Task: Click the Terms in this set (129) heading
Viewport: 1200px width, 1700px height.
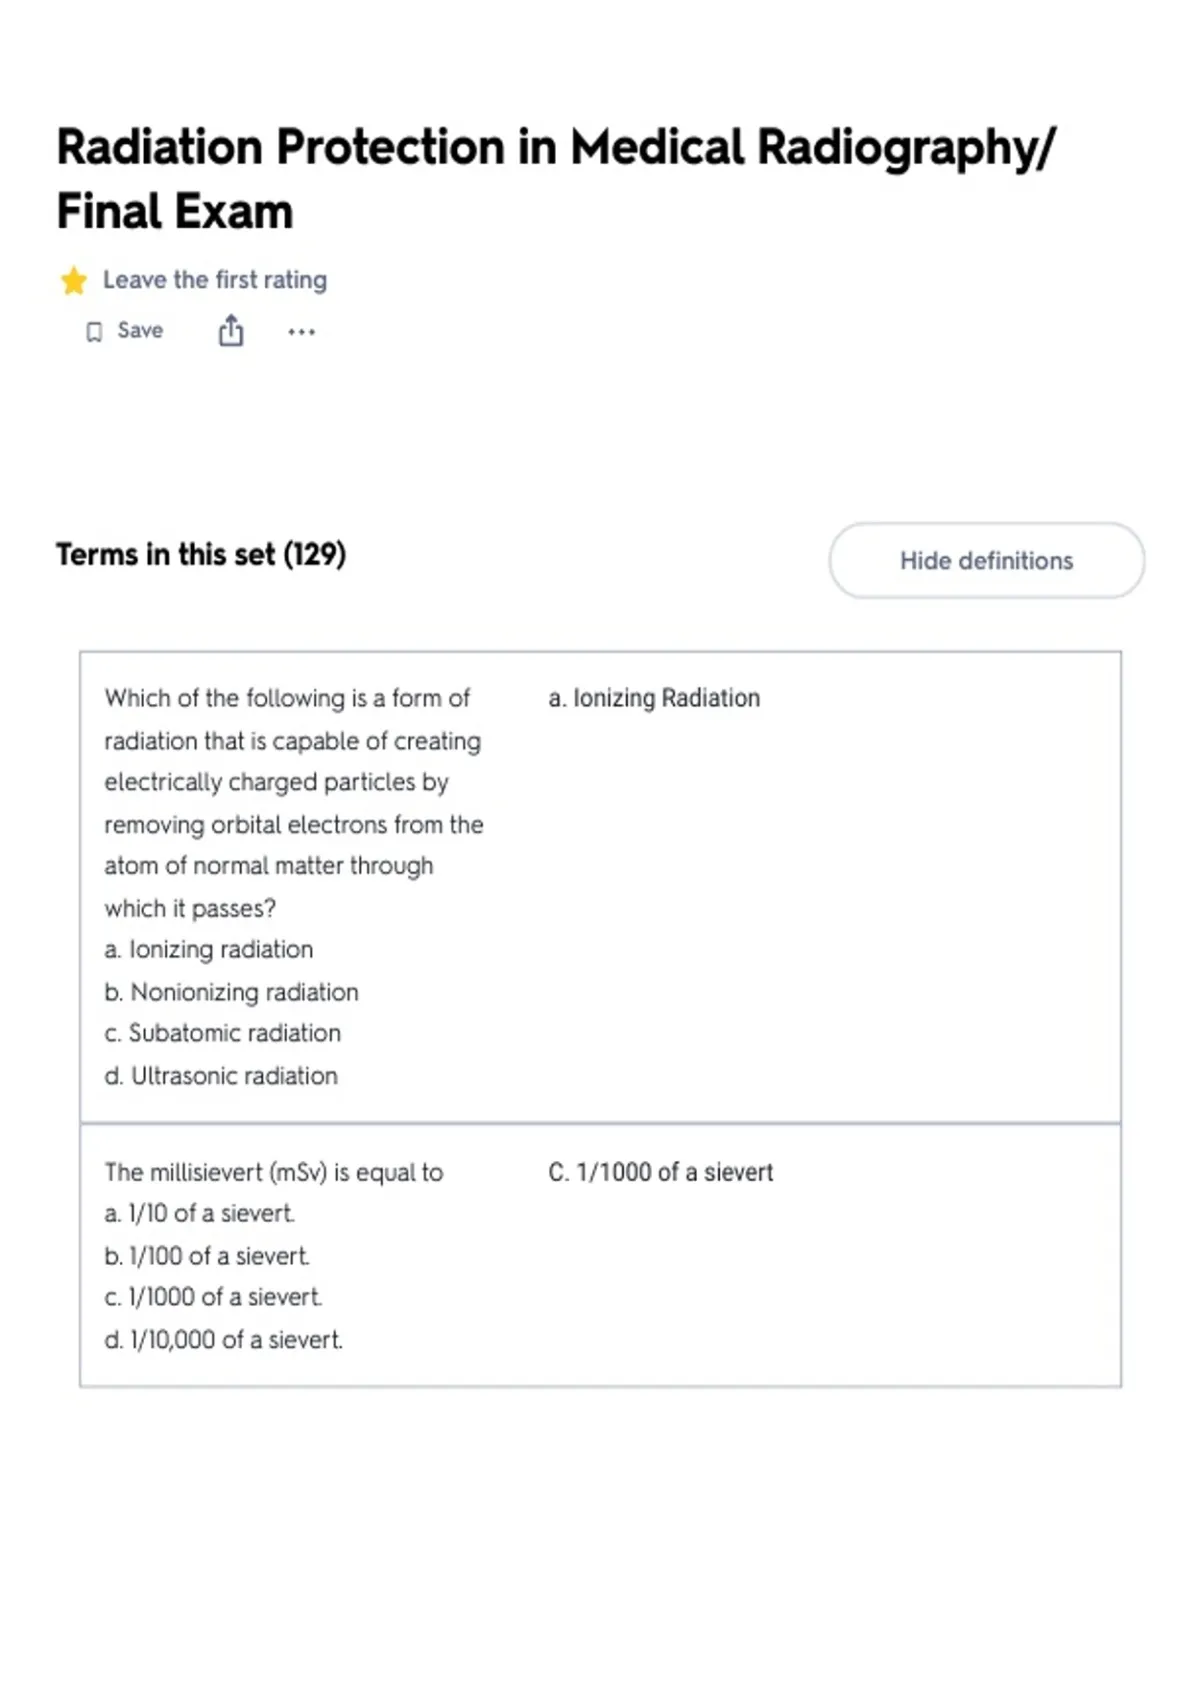Action: (x=201, y=555)
